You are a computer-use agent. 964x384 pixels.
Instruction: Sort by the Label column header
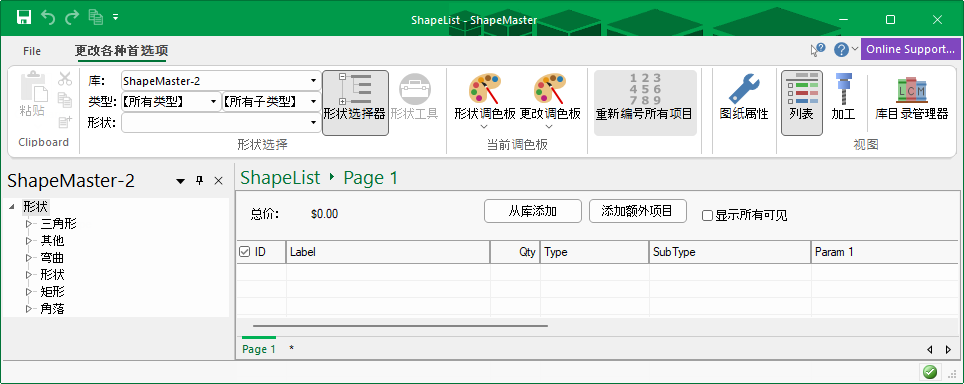pyautogui.click(x=388, y=252)
